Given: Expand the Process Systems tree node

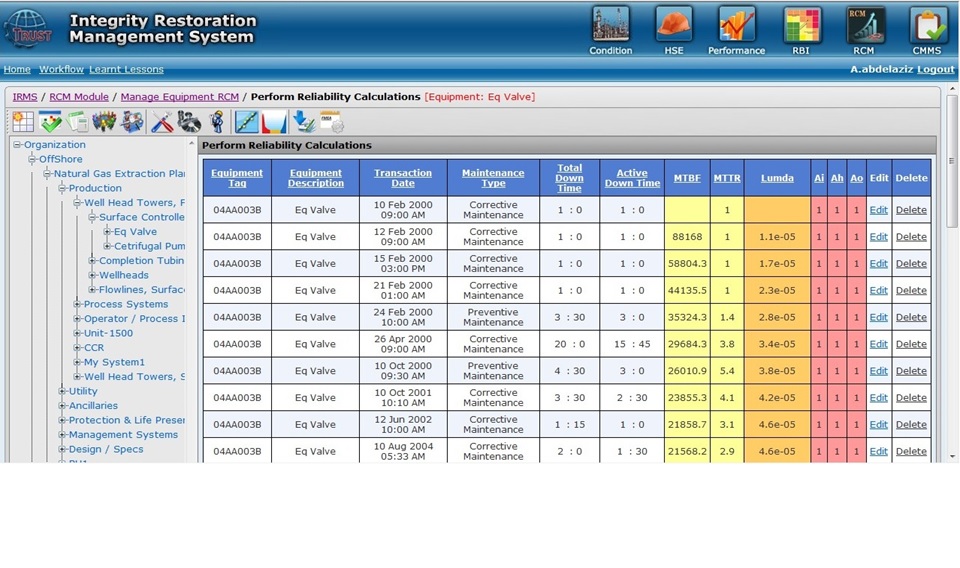Looking at the screenshot, I should click(78, 304).
